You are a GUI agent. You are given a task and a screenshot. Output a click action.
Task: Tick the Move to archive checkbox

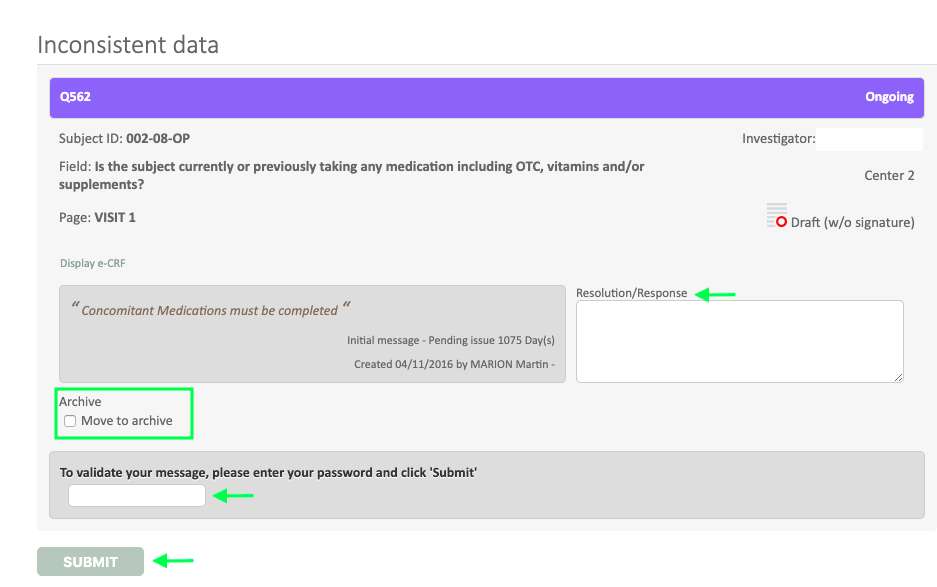(x=70, y=421)
